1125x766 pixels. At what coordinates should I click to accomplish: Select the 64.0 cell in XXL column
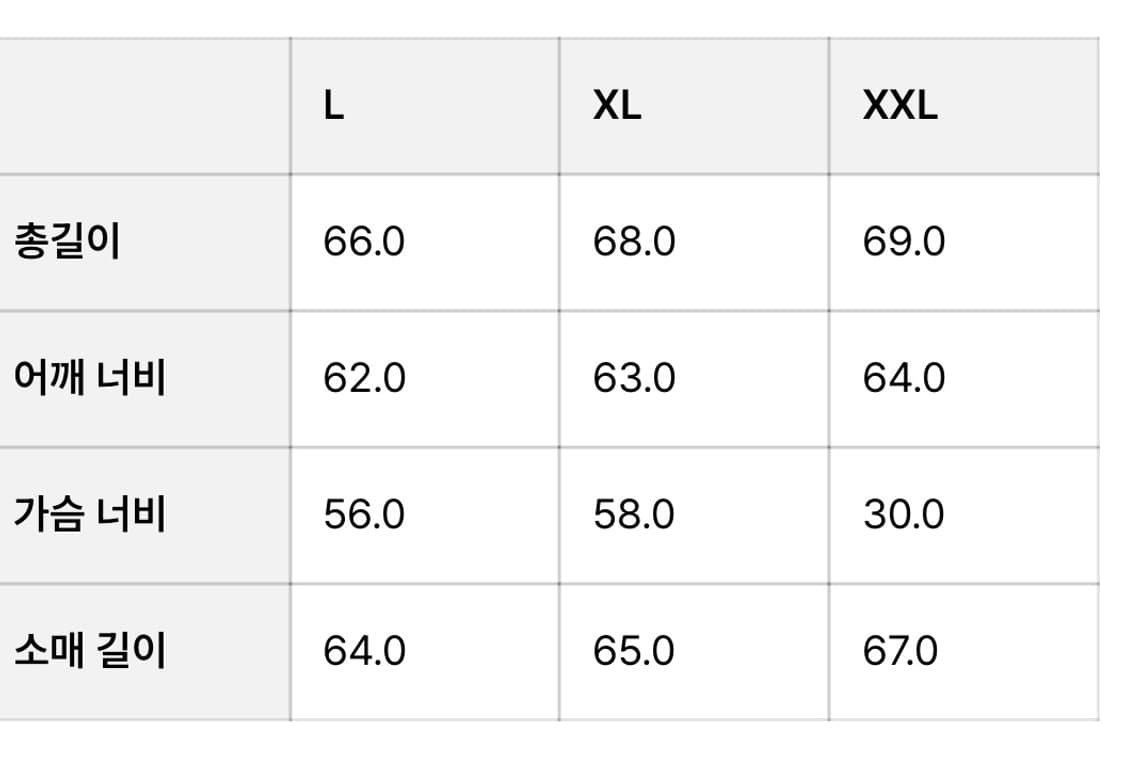point(904,378)
